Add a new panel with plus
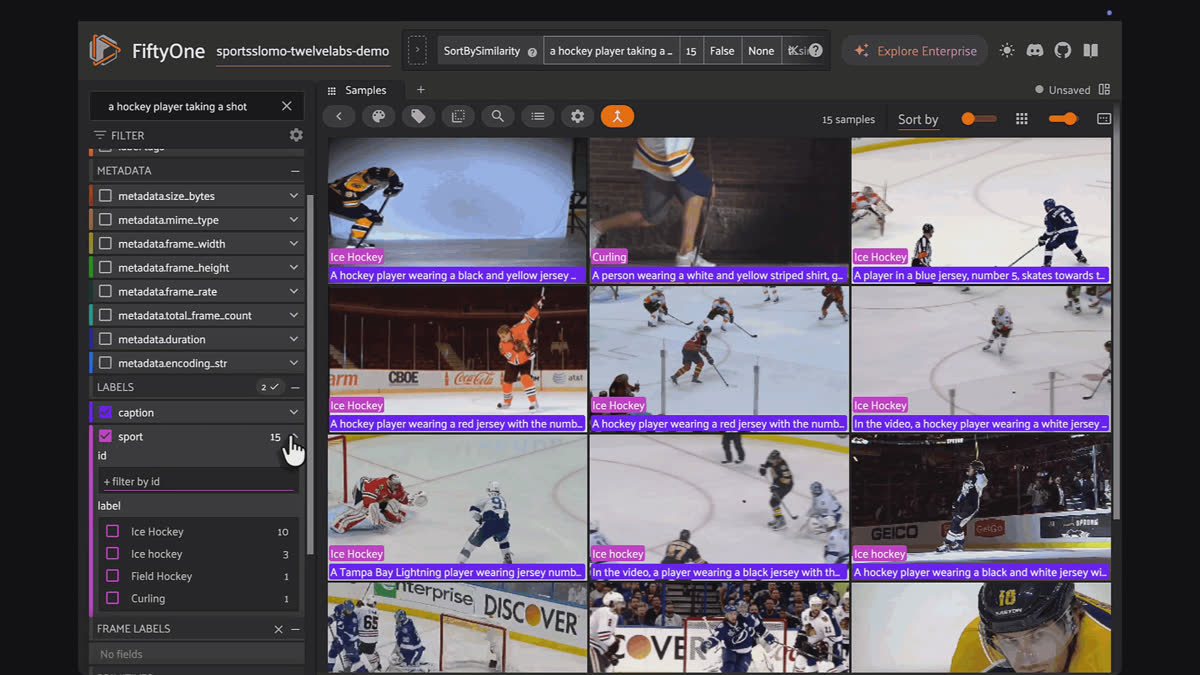The width and height of the screenshot is (1200, 675). pos(421,90)
